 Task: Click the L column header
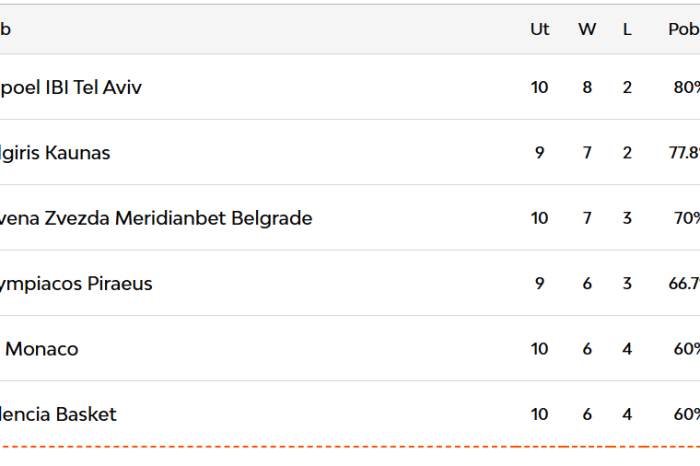(627, 29)
